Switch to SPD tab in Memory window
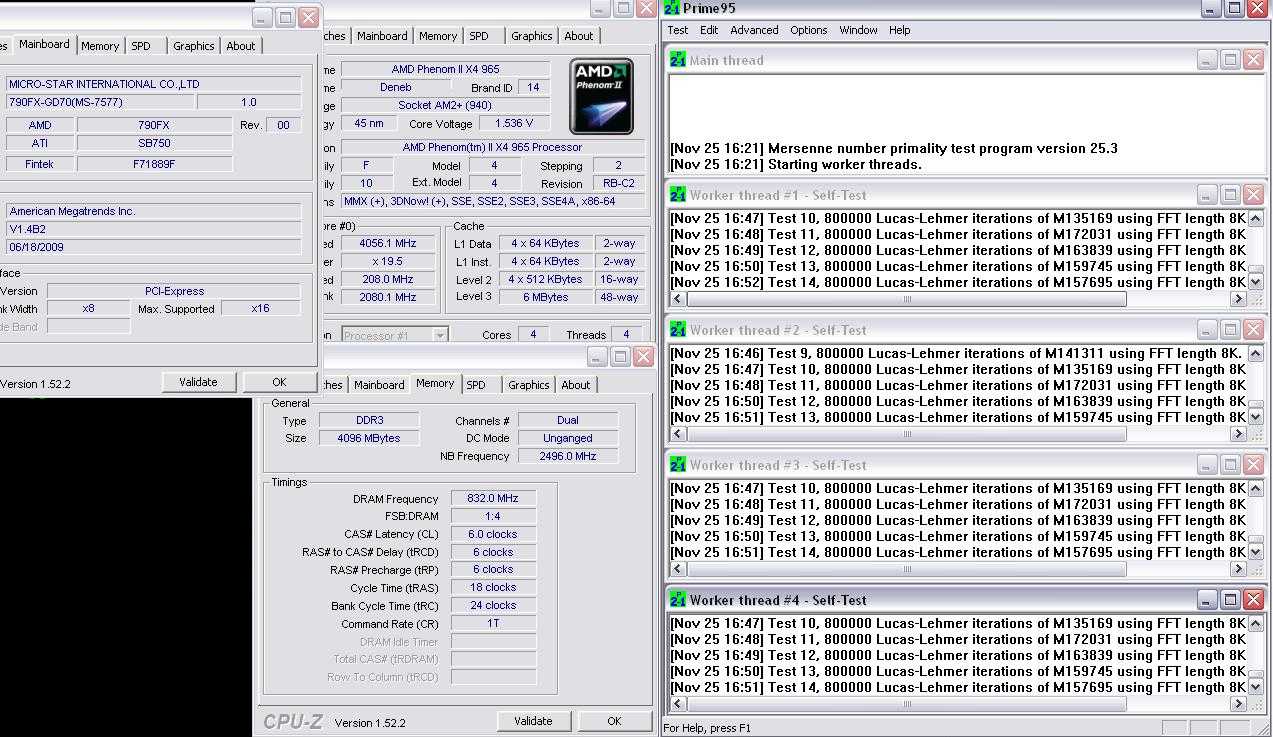The image size is (1273, 737). tap(476, 385)
